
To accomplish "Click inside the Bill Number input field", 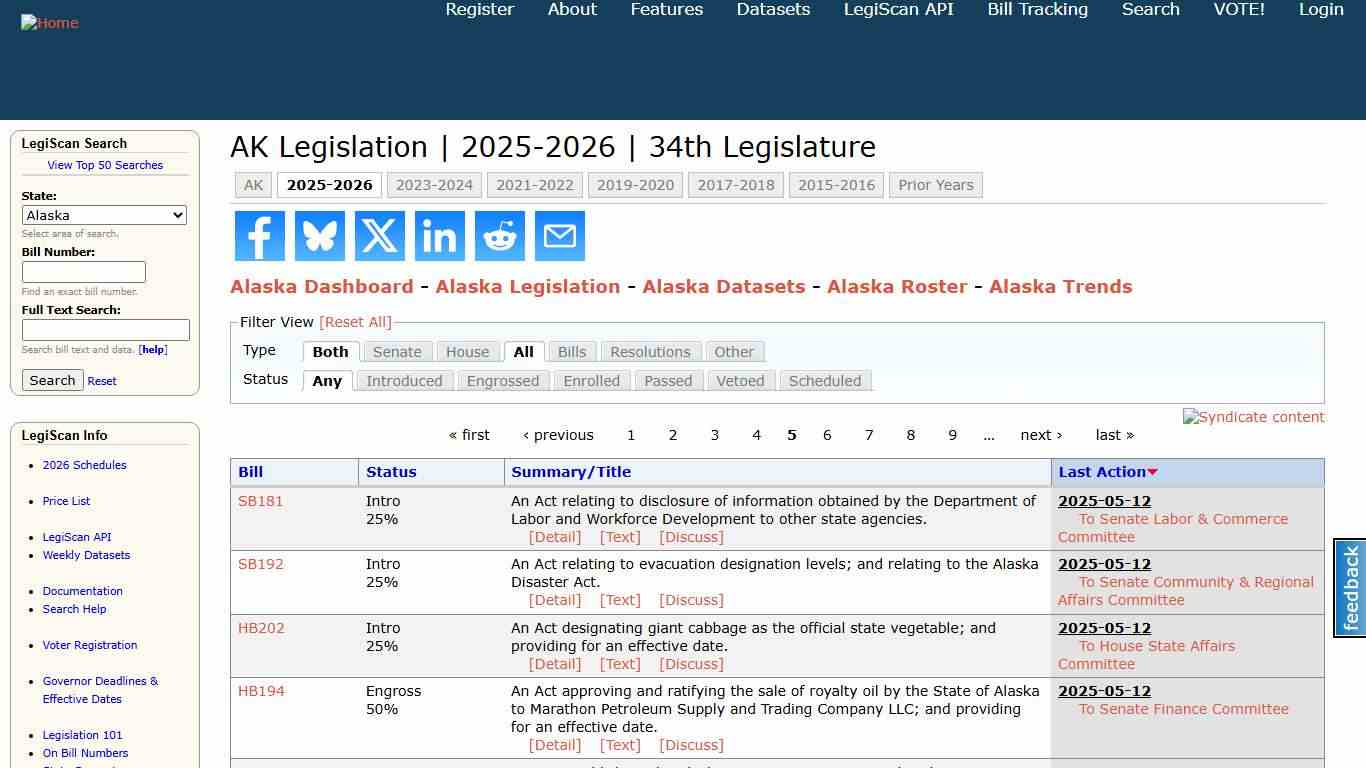I will click(x=84, y=271).
